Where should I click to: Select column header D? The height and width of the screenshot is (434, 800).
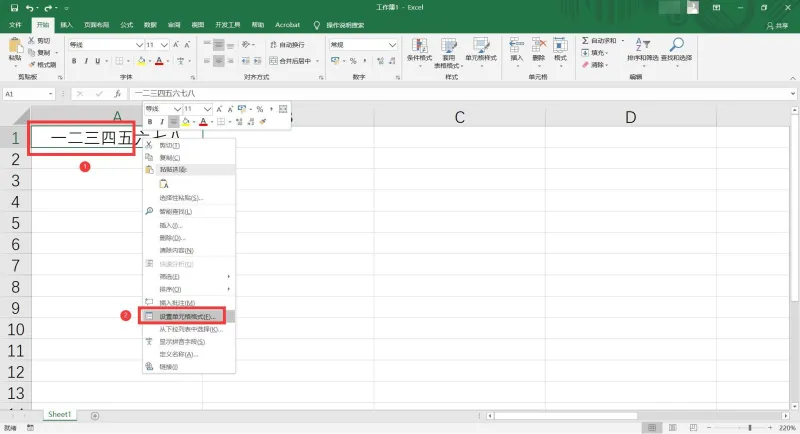tap(631, 117)
